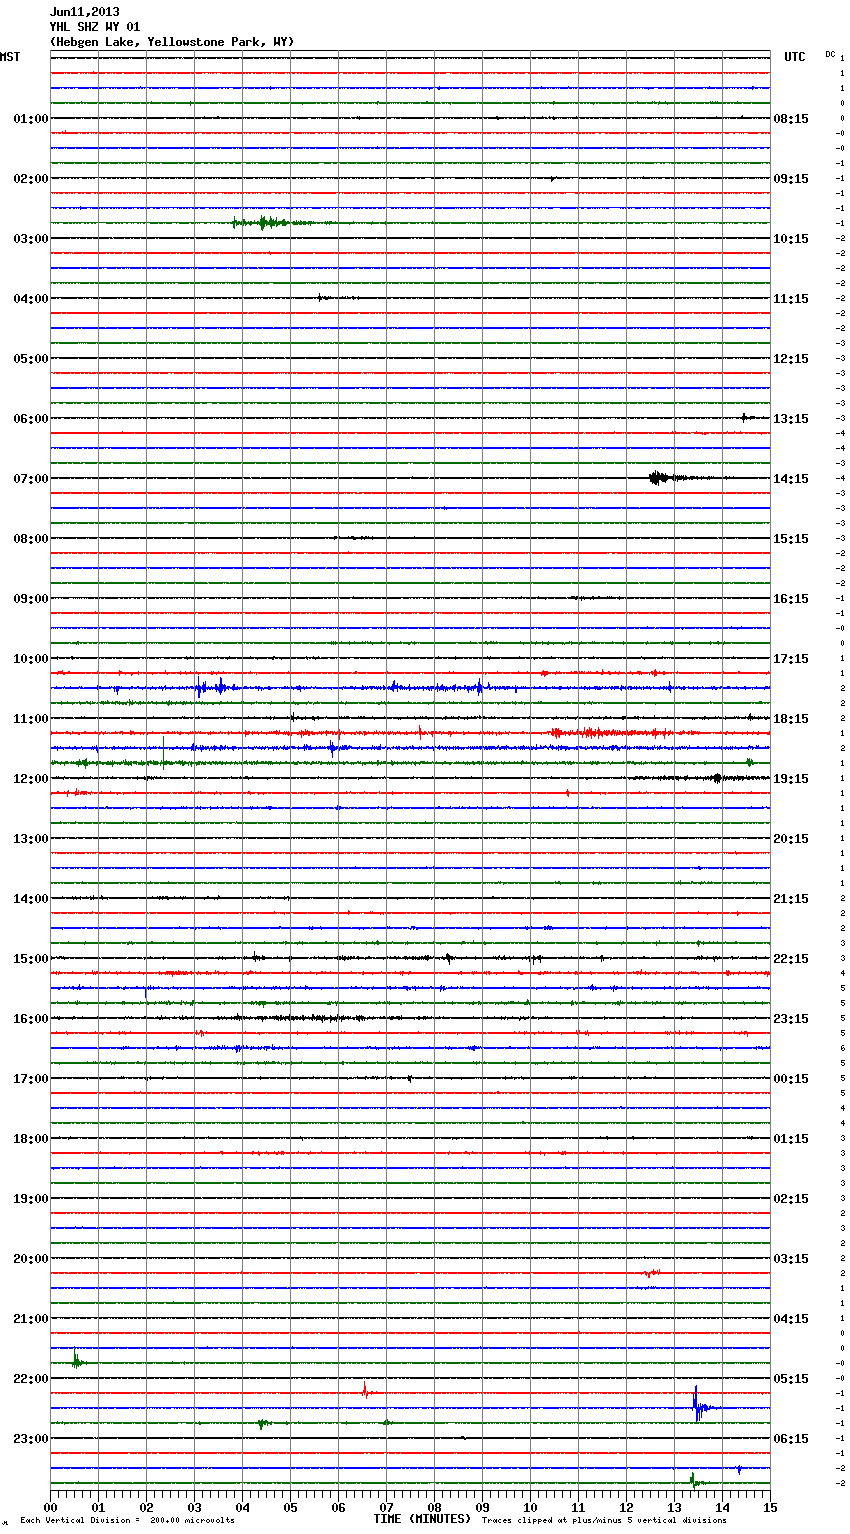Click the 02:15 UTC time label
The width and height of the screenshot is (850, 1534).
pyautogui.click(x=791, y=1199)
